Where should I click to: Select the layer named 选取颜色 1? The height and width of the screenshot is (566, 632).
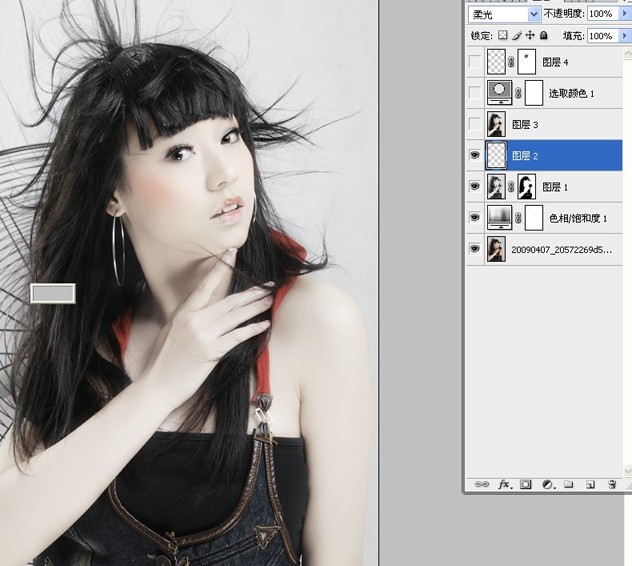click(x=572, y=94)
